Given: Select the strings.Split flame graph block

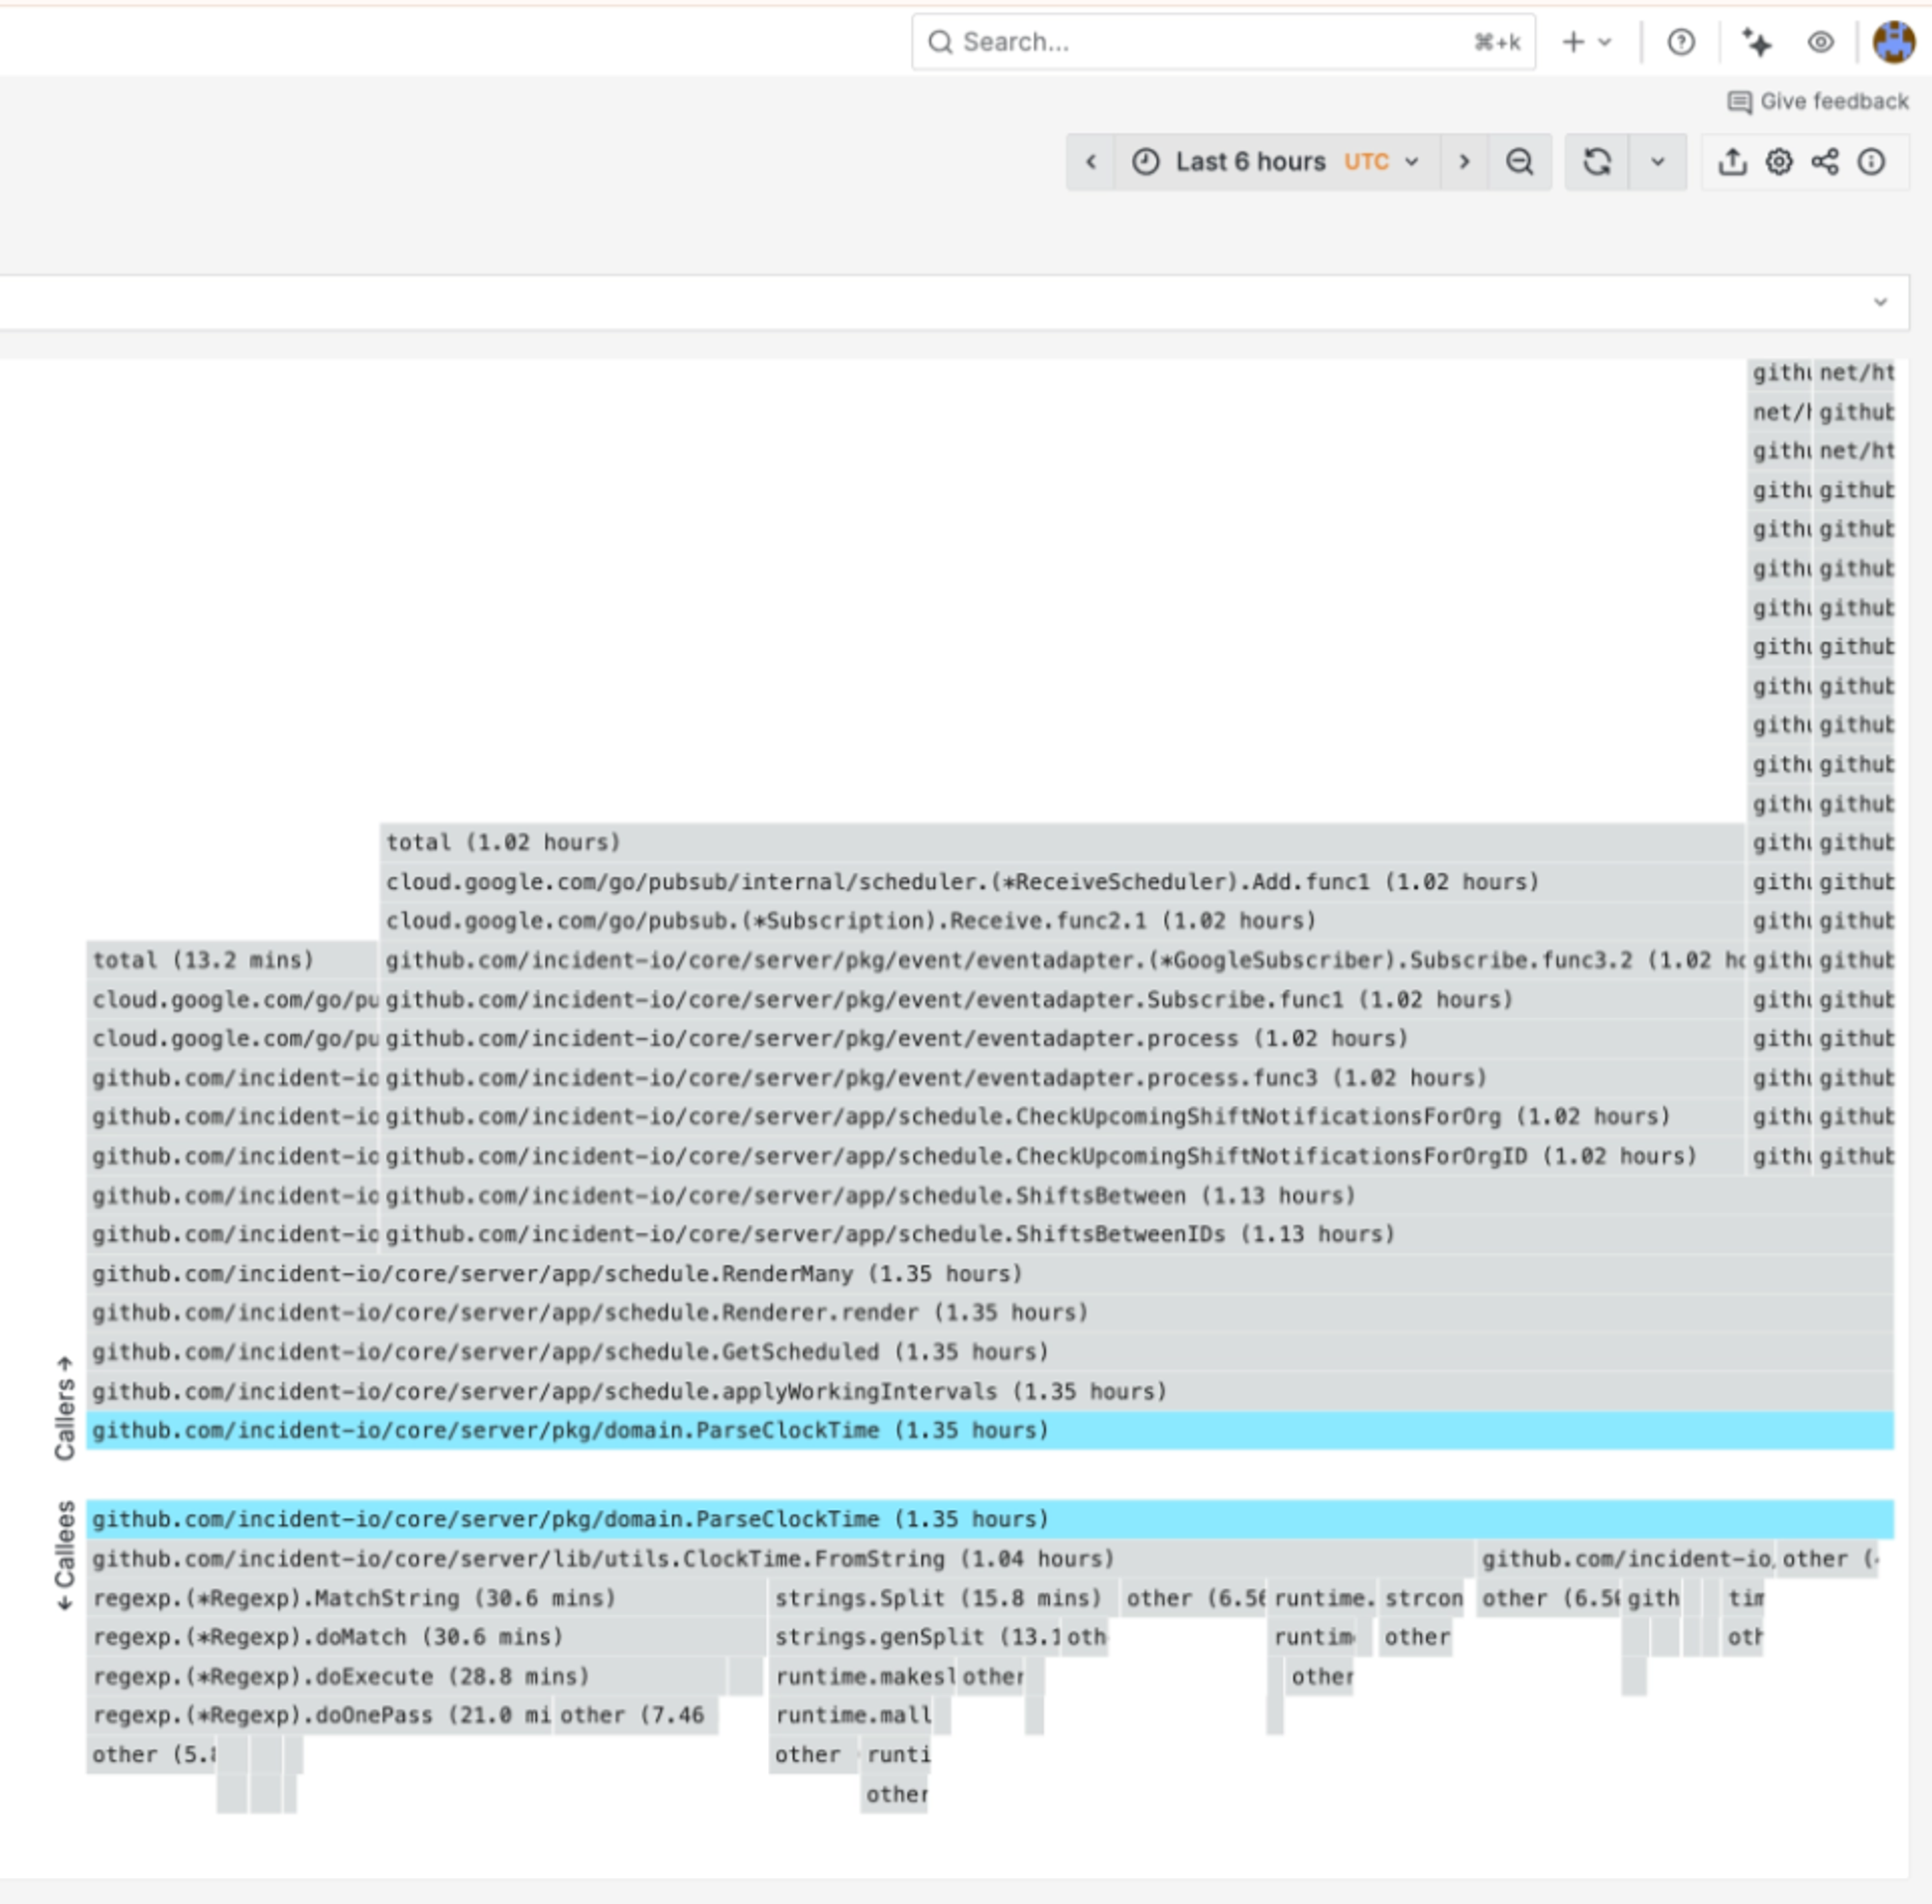Looking at the screenshot, I should tap(937, 1598).
